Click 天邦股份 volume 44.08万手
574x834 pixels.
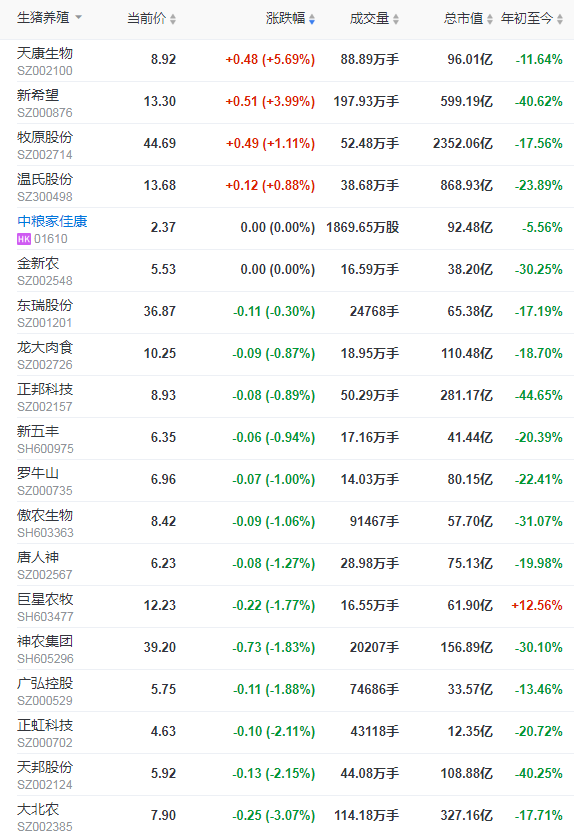pos(370,774)
